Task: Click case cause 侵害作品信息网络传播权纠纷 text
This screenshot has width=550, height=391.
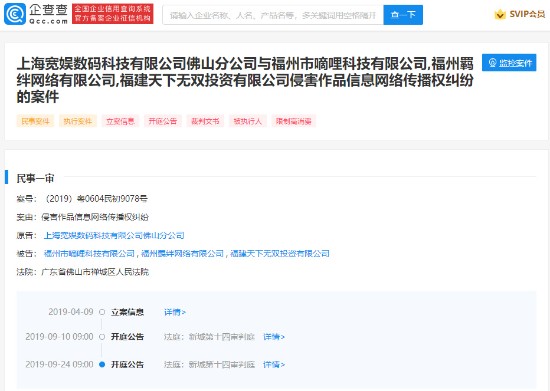Action: pos(95,217)
